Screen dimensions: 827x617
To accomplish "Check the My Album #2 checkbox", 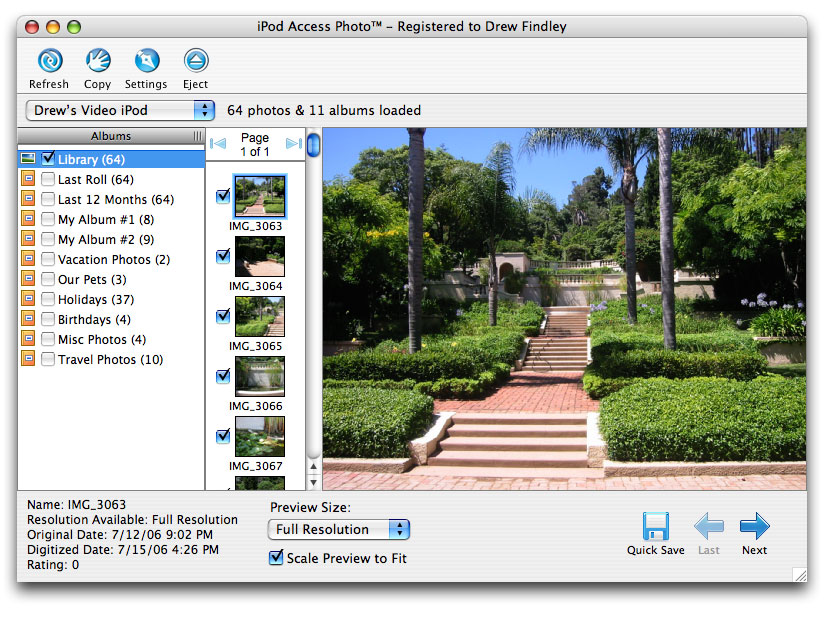I will click(48, 239).
